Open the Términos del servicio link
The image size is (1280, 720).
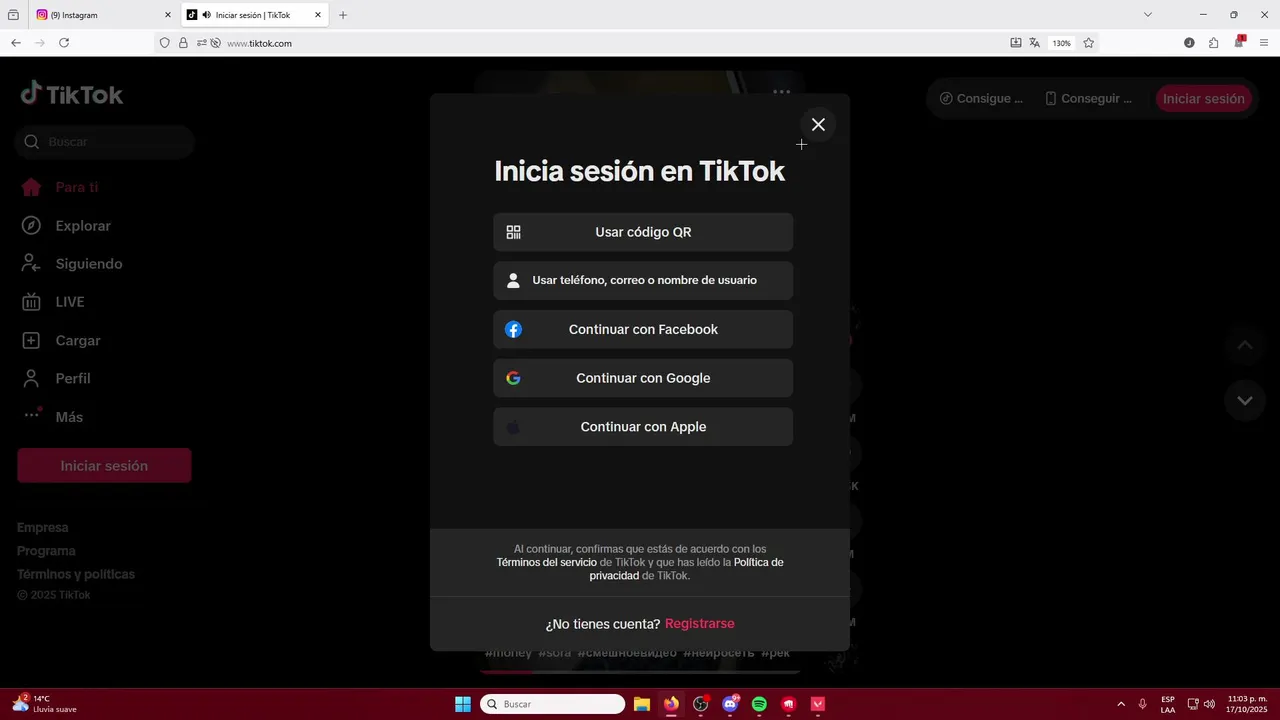[x=546, y=562]
